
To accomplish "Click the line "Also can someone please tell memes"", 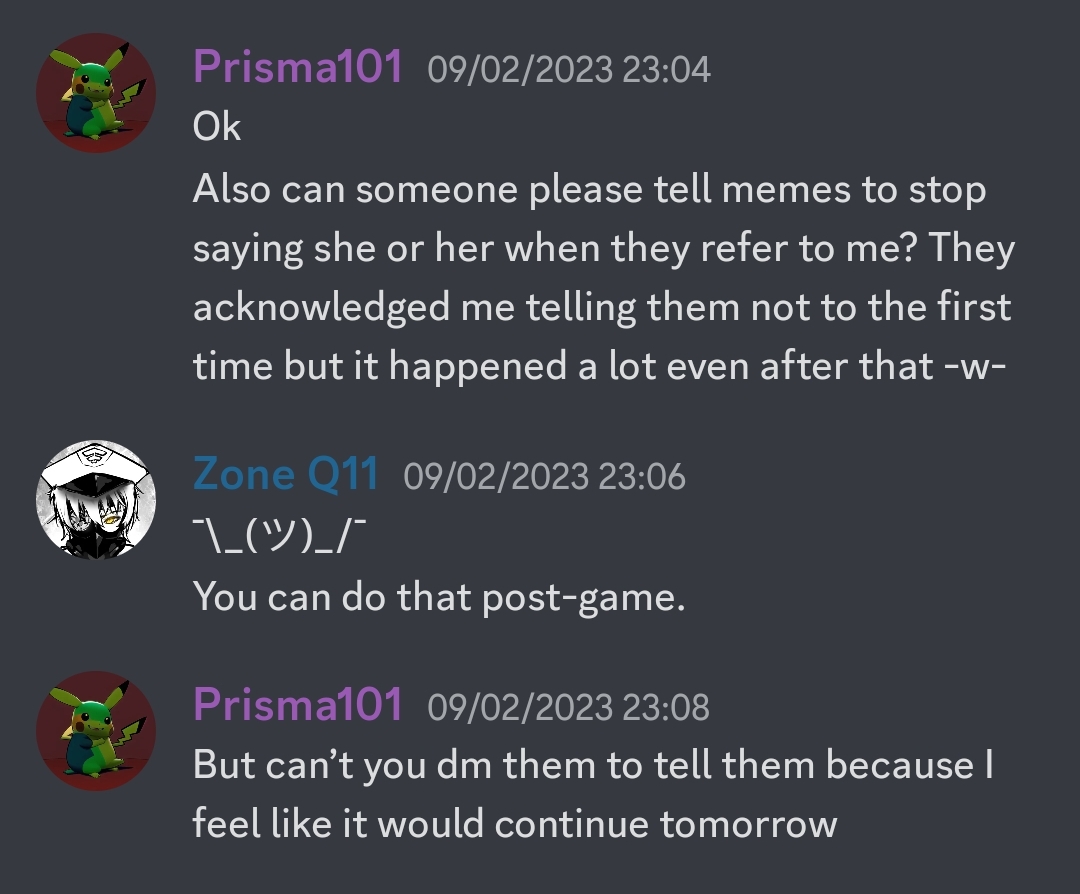I will click(590, 189).
